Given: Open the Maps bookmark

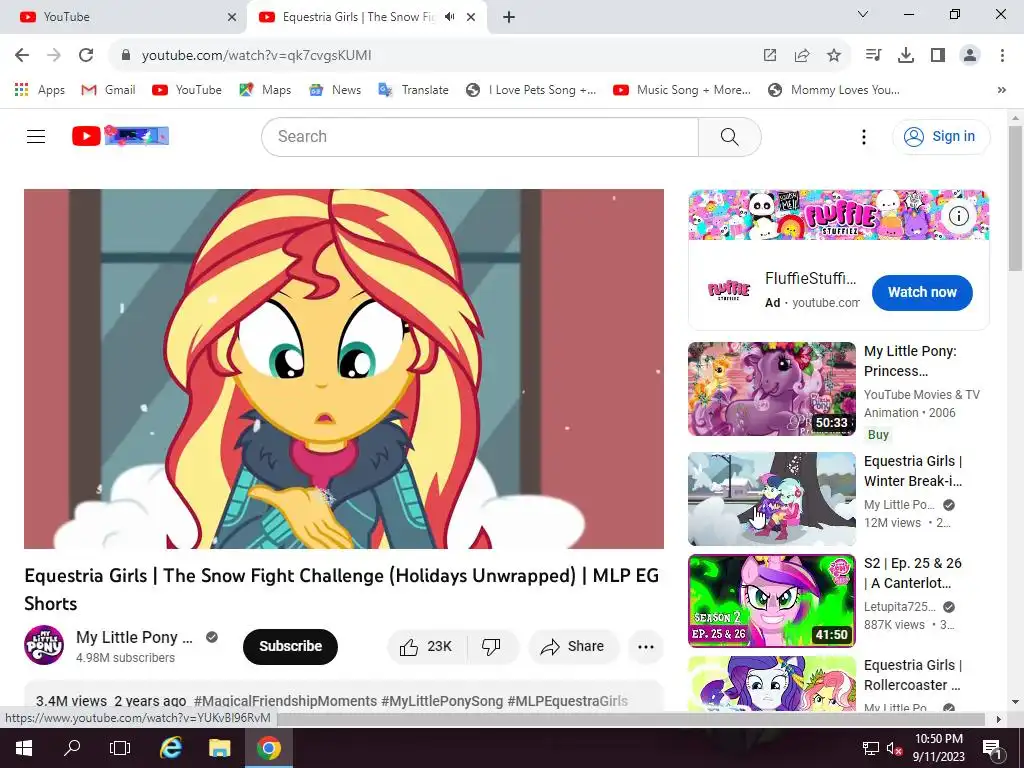Looking at the screenshot, I should [x=265, y=90].
